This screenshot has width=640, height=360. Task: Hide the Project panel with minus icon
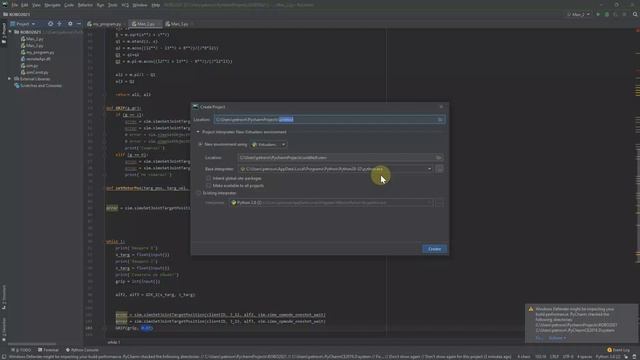79,24
